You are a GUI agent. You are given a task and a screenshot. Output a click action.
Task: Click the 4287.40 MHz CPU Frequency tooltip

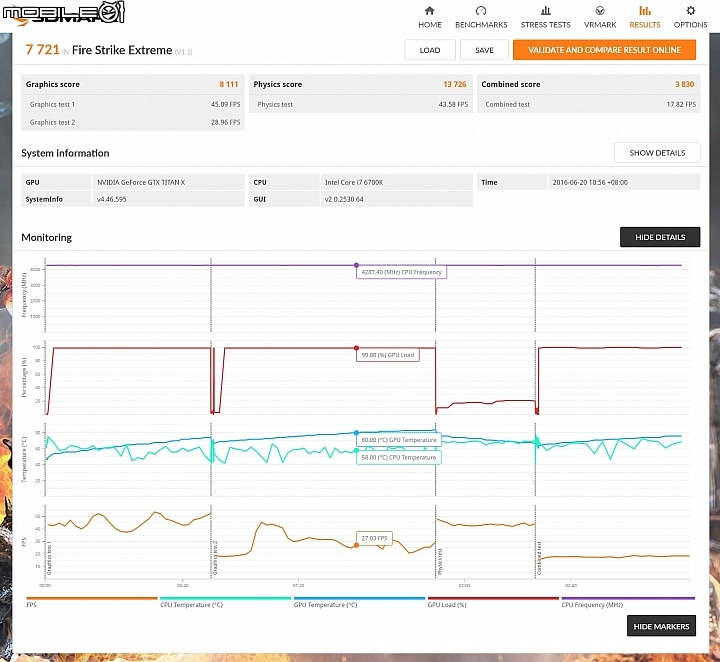tap(401, 272)
